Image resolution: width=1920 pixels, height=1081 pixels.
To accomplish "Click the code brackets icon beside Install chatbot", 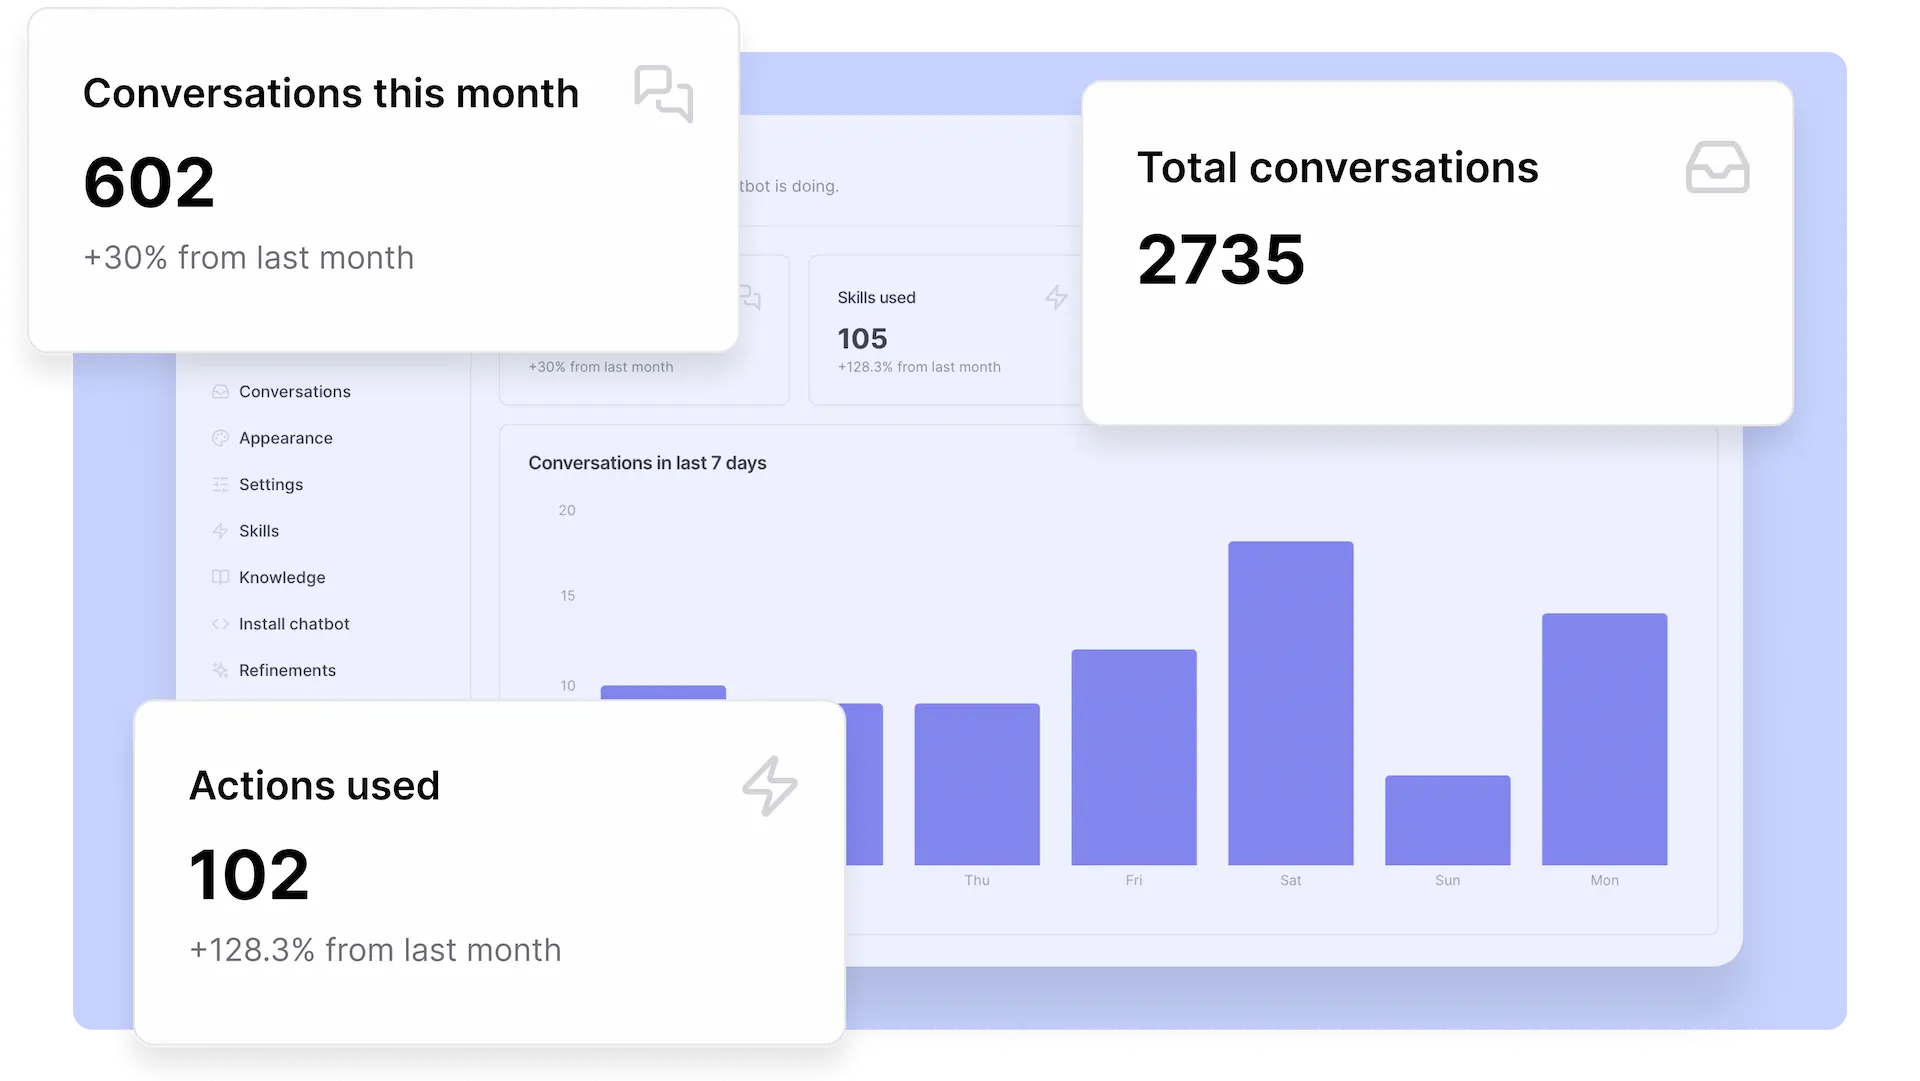I will pos(220,624).
